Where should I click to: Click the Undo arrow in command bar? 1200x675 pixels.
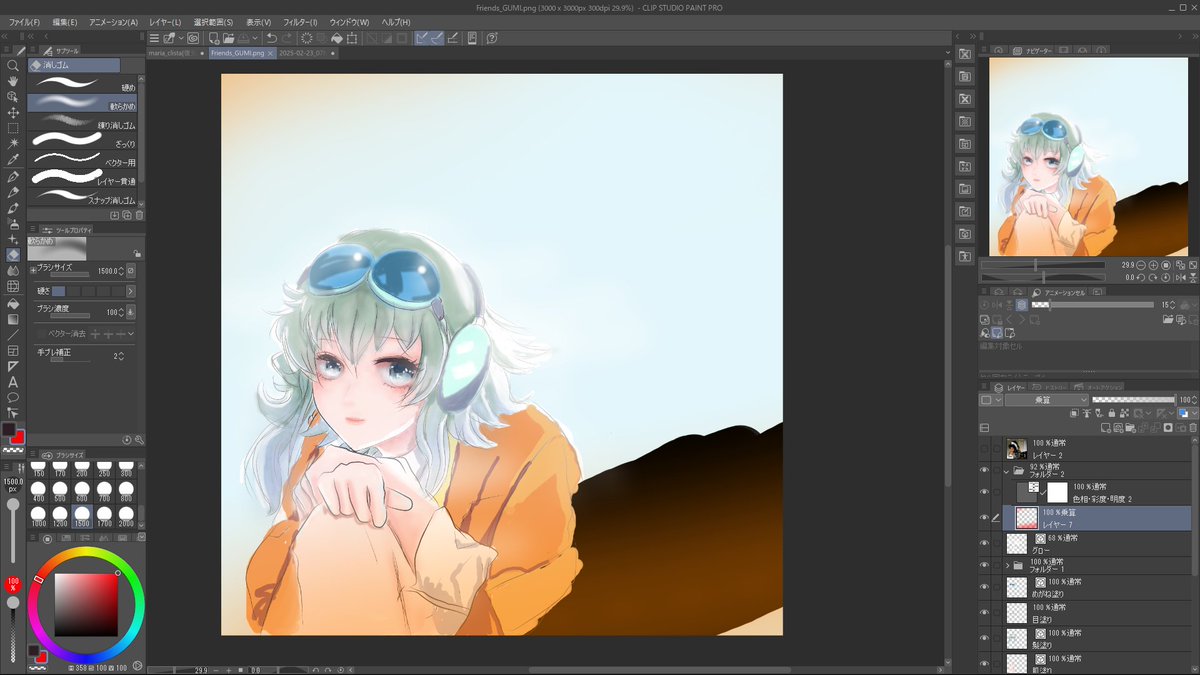click(x=272, y=38)
